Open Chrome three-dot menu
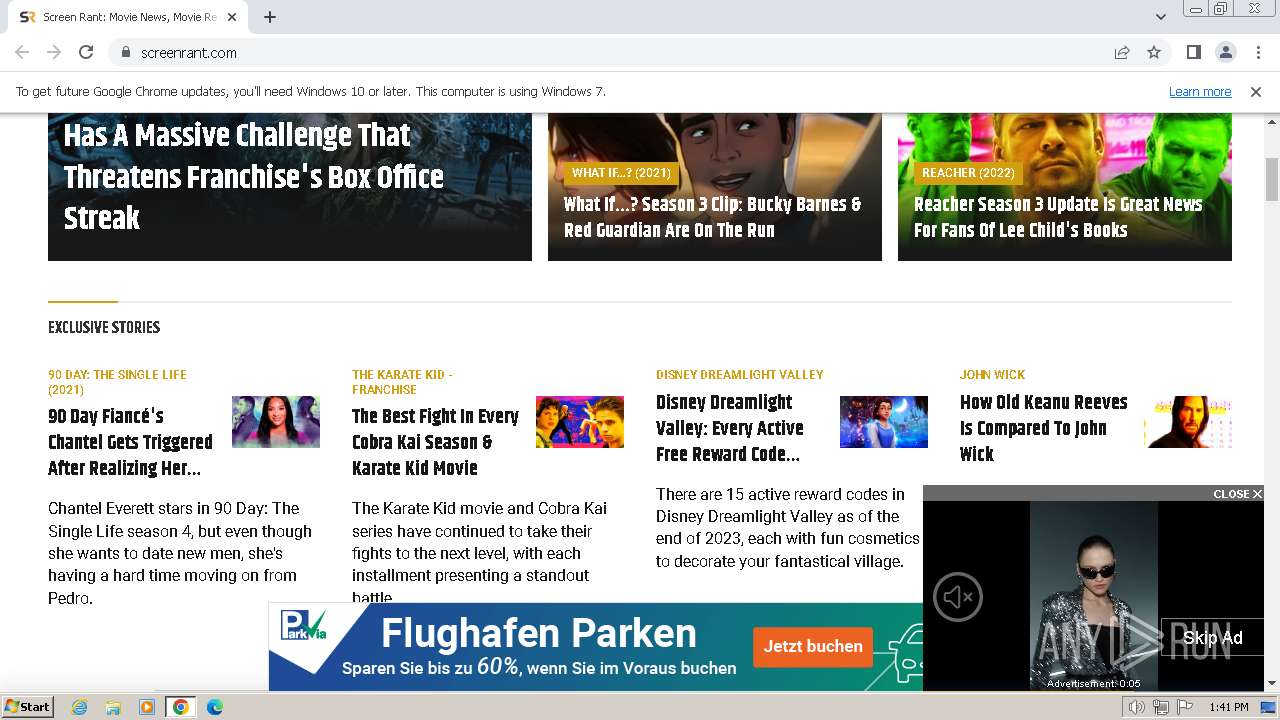 coord(1257,52)
